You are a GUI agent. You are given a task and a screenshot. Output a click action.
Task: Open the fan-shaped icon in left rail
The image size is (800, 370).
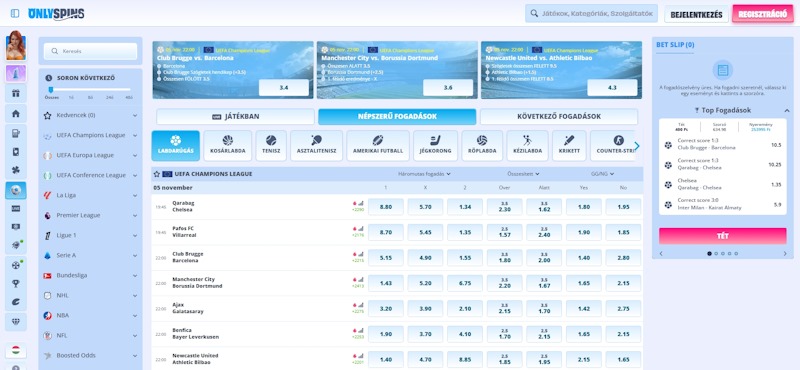[x=16, y=169]
